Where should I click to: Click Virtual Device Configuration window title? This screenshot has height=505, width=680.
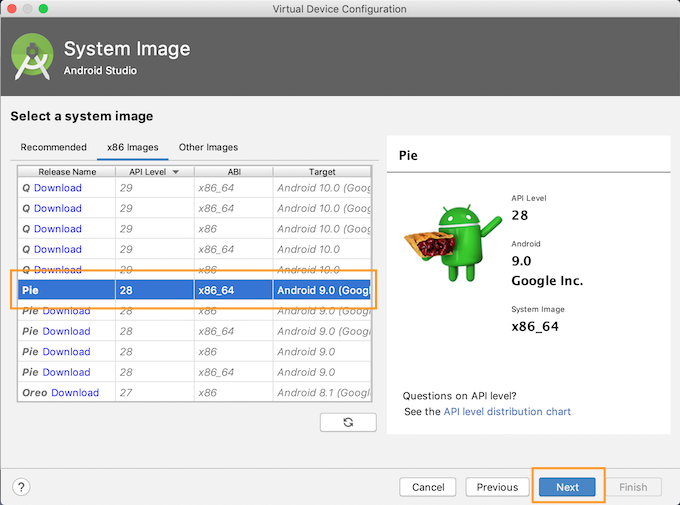point(340,9)
